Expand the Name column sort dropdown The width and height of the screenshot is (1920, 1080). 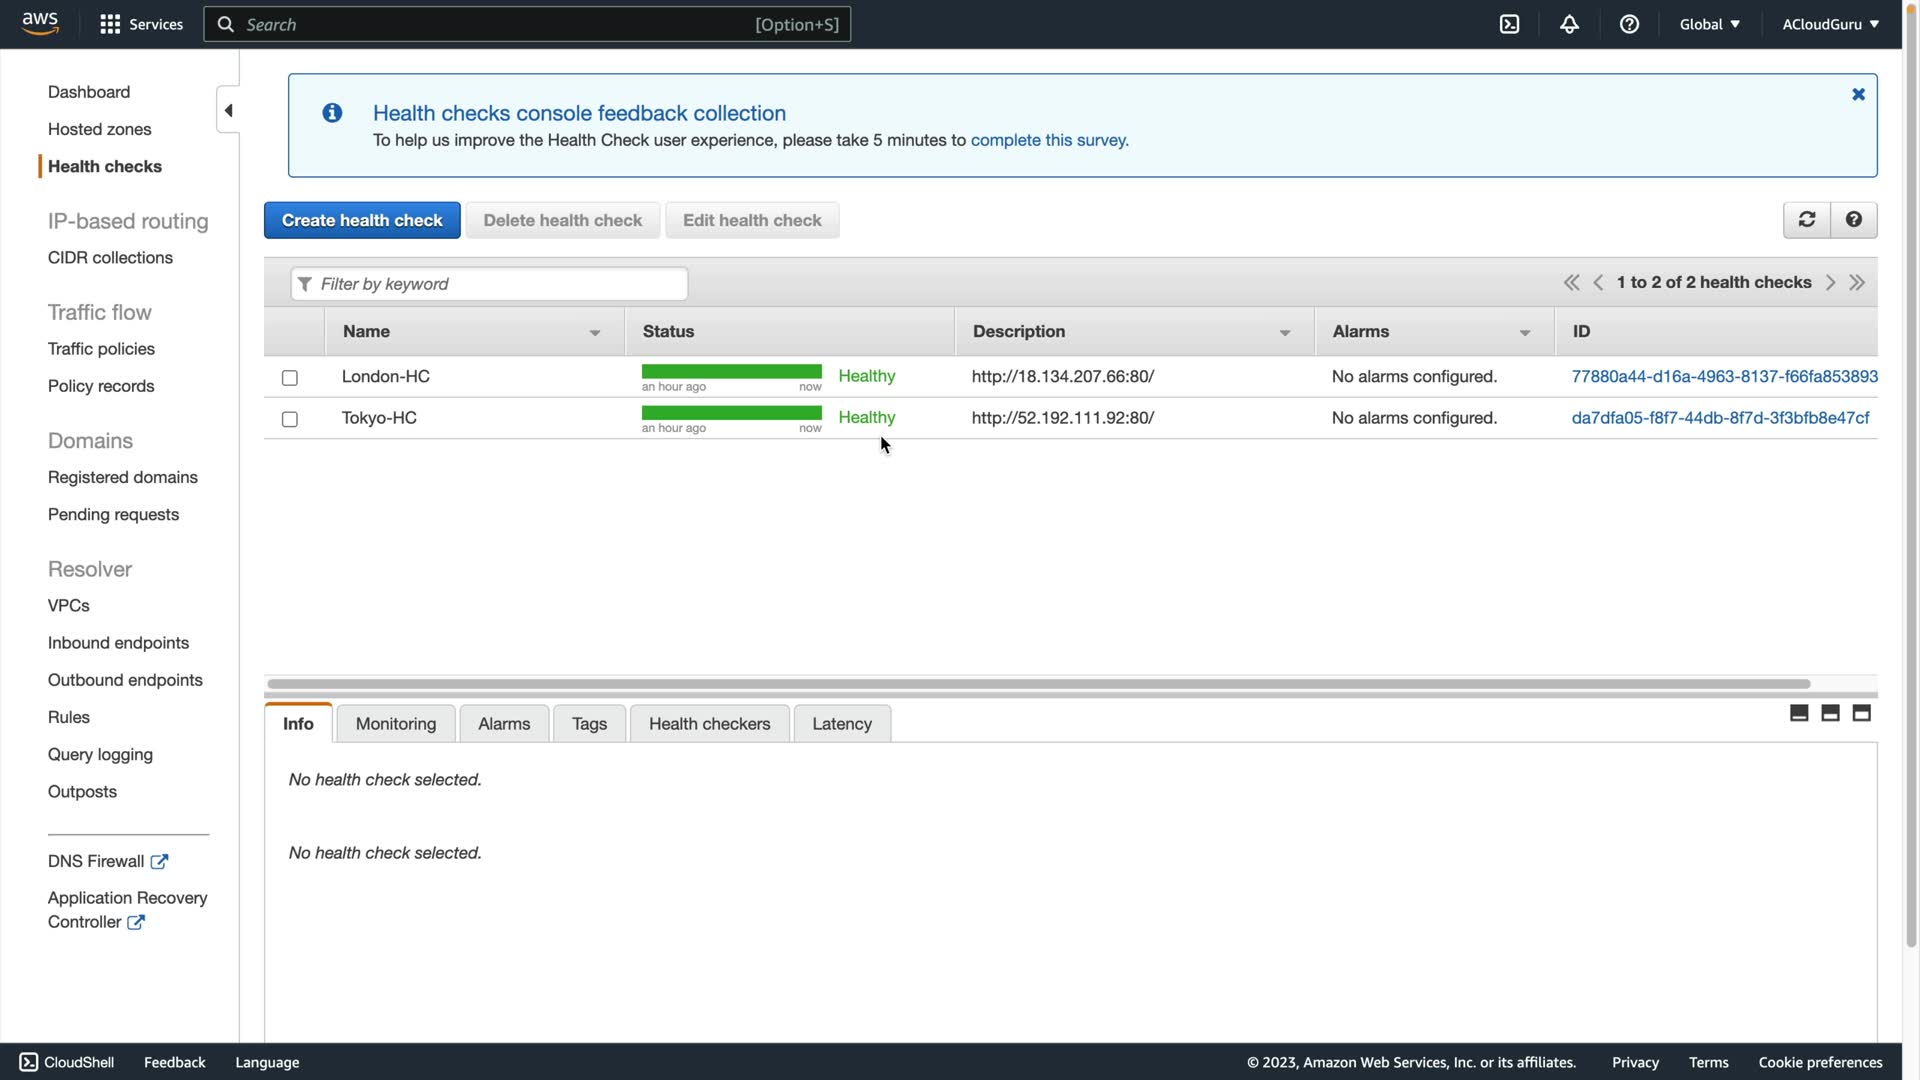pyautogui.click(x=595, y=333)
